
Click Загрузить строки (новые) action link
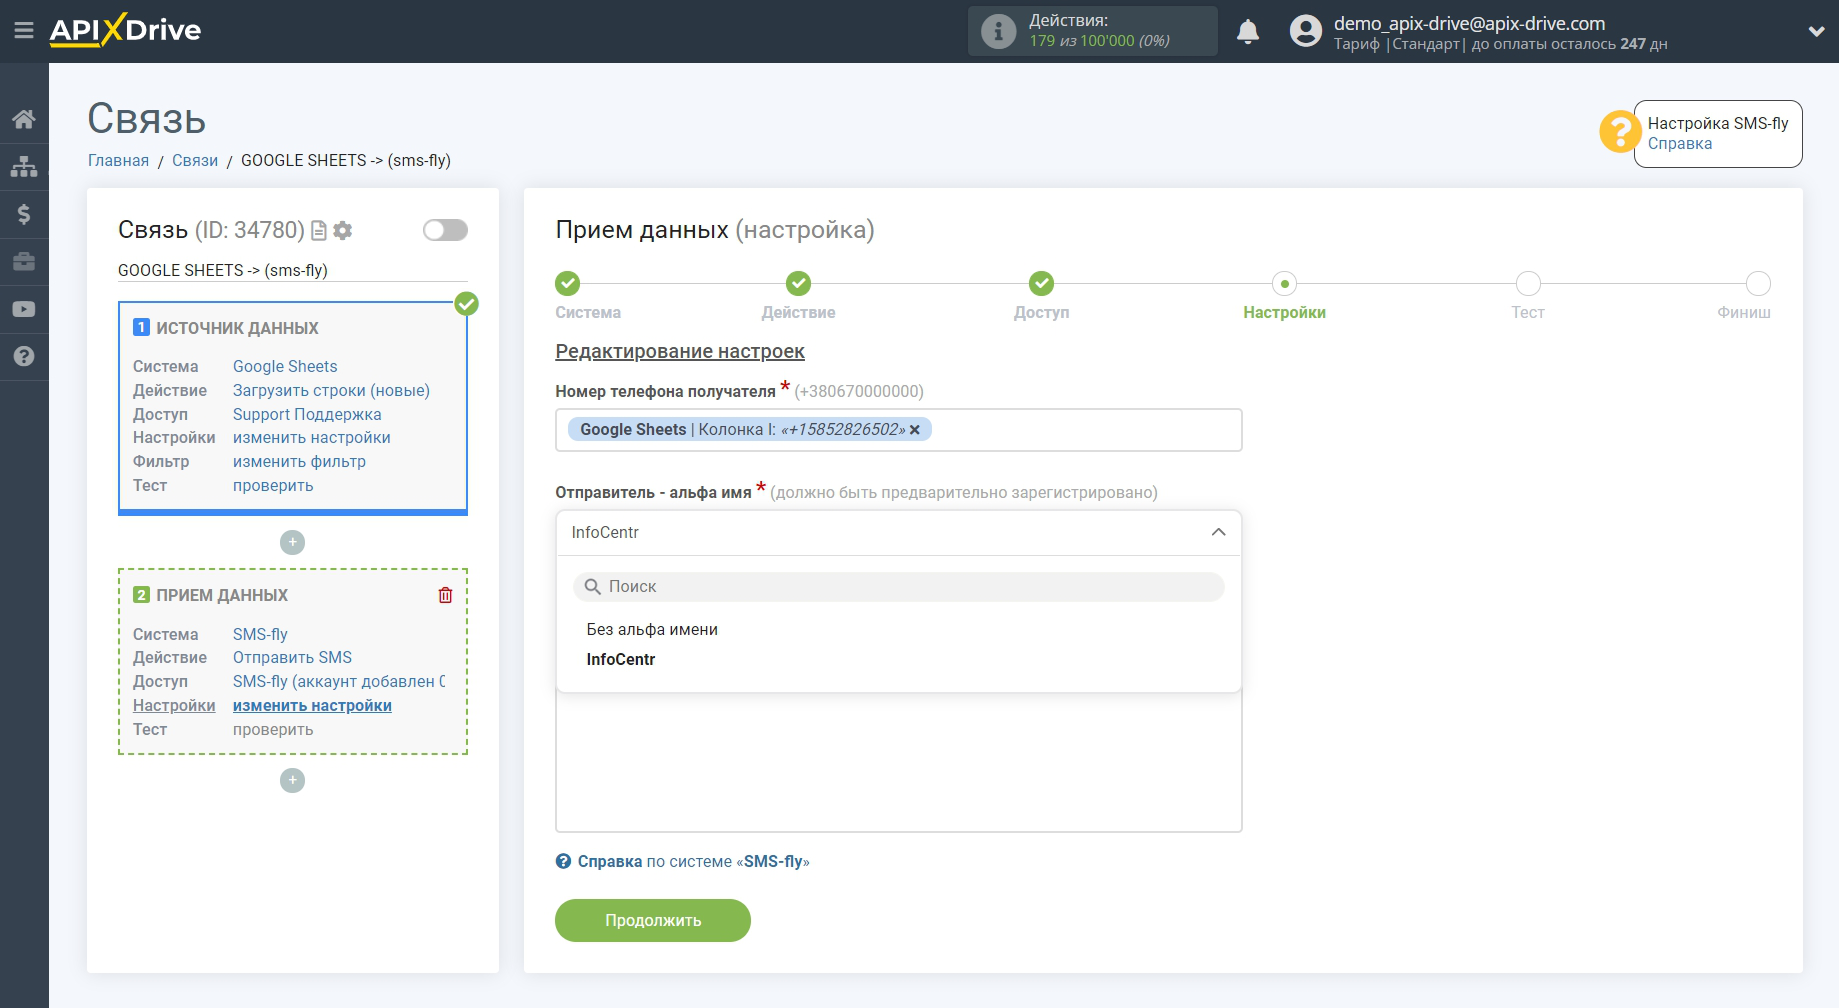[331, 390]
